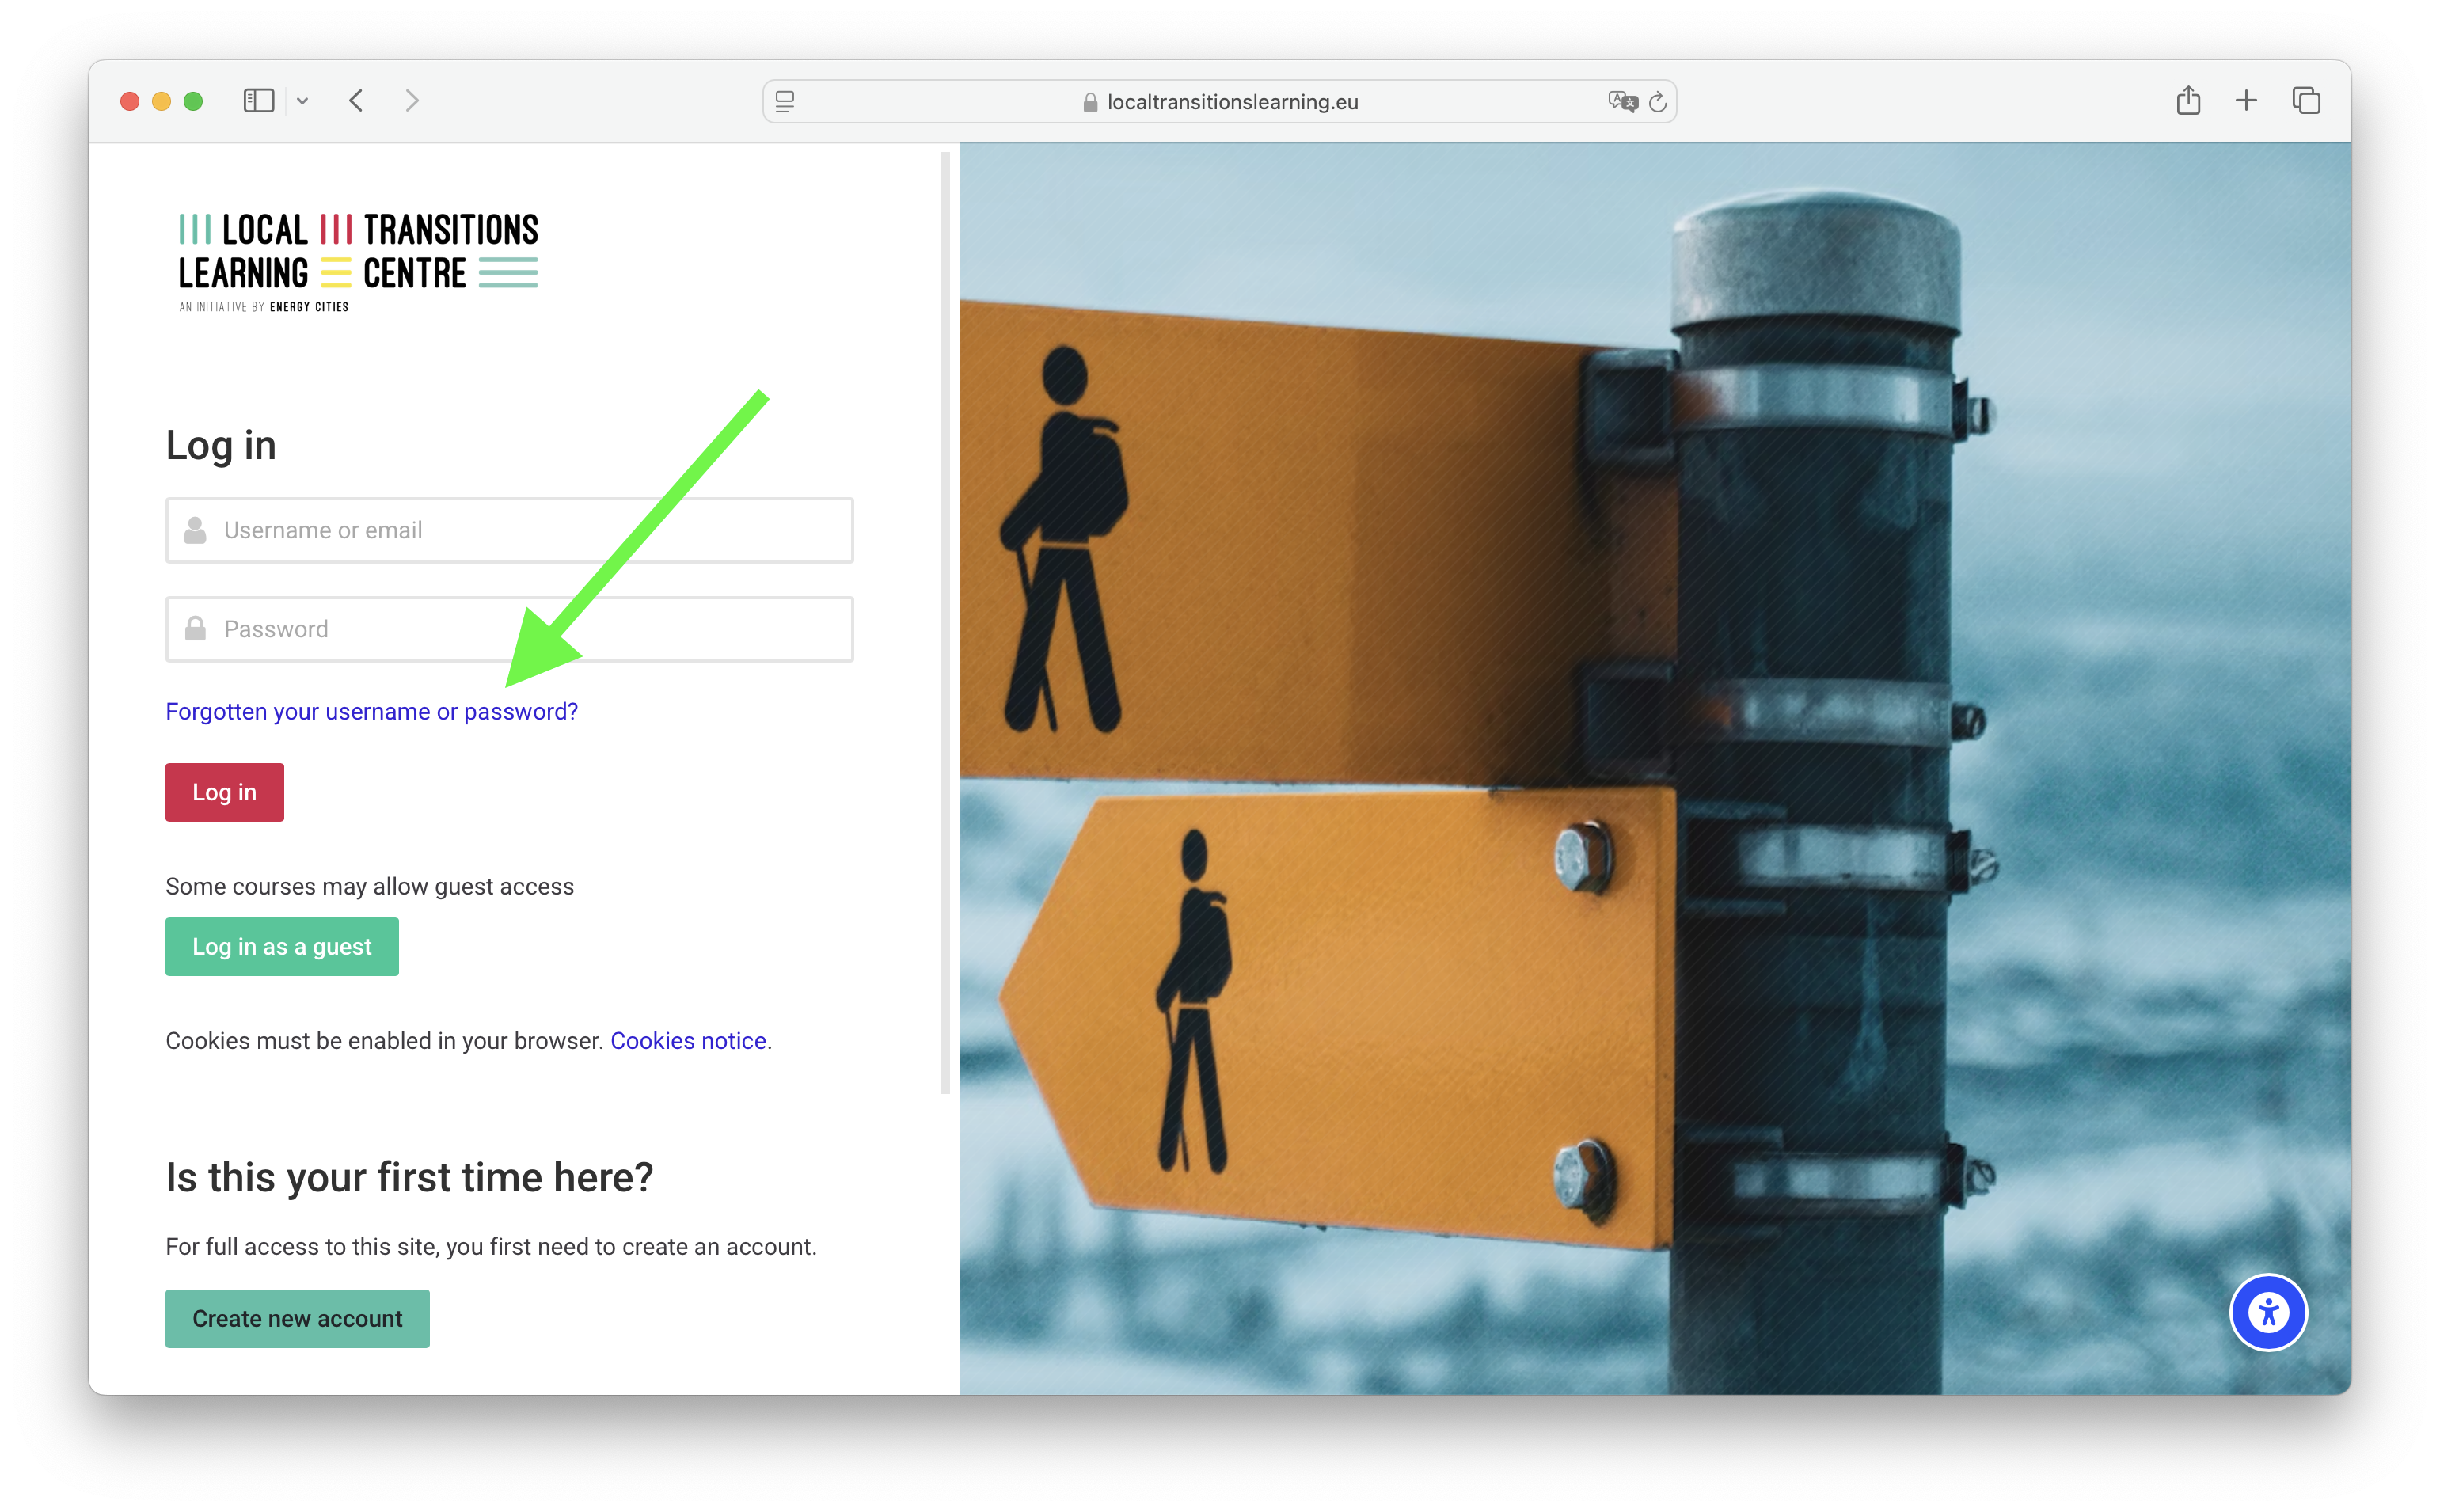Click the forward navigation arrow
Viewport: 2440px width, 1512px height.
[411, 101]
